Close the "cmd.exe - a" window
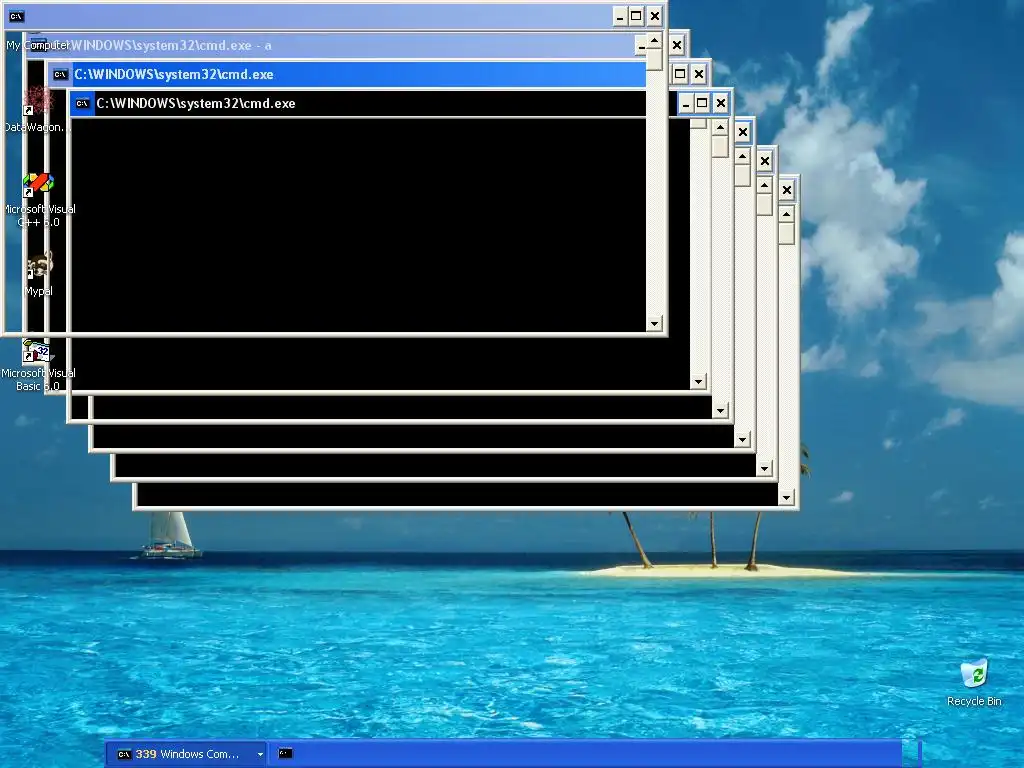 click(x=677, y=45)
